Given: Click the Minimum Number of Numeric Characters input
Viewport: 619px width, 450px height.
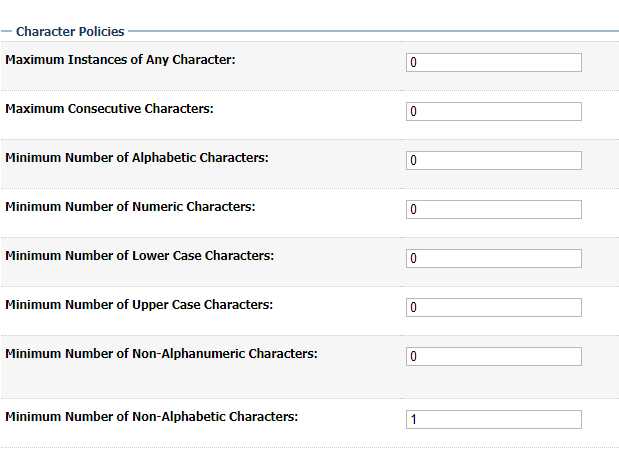Looking at the screenshot, I should click(x=493, y=210).
